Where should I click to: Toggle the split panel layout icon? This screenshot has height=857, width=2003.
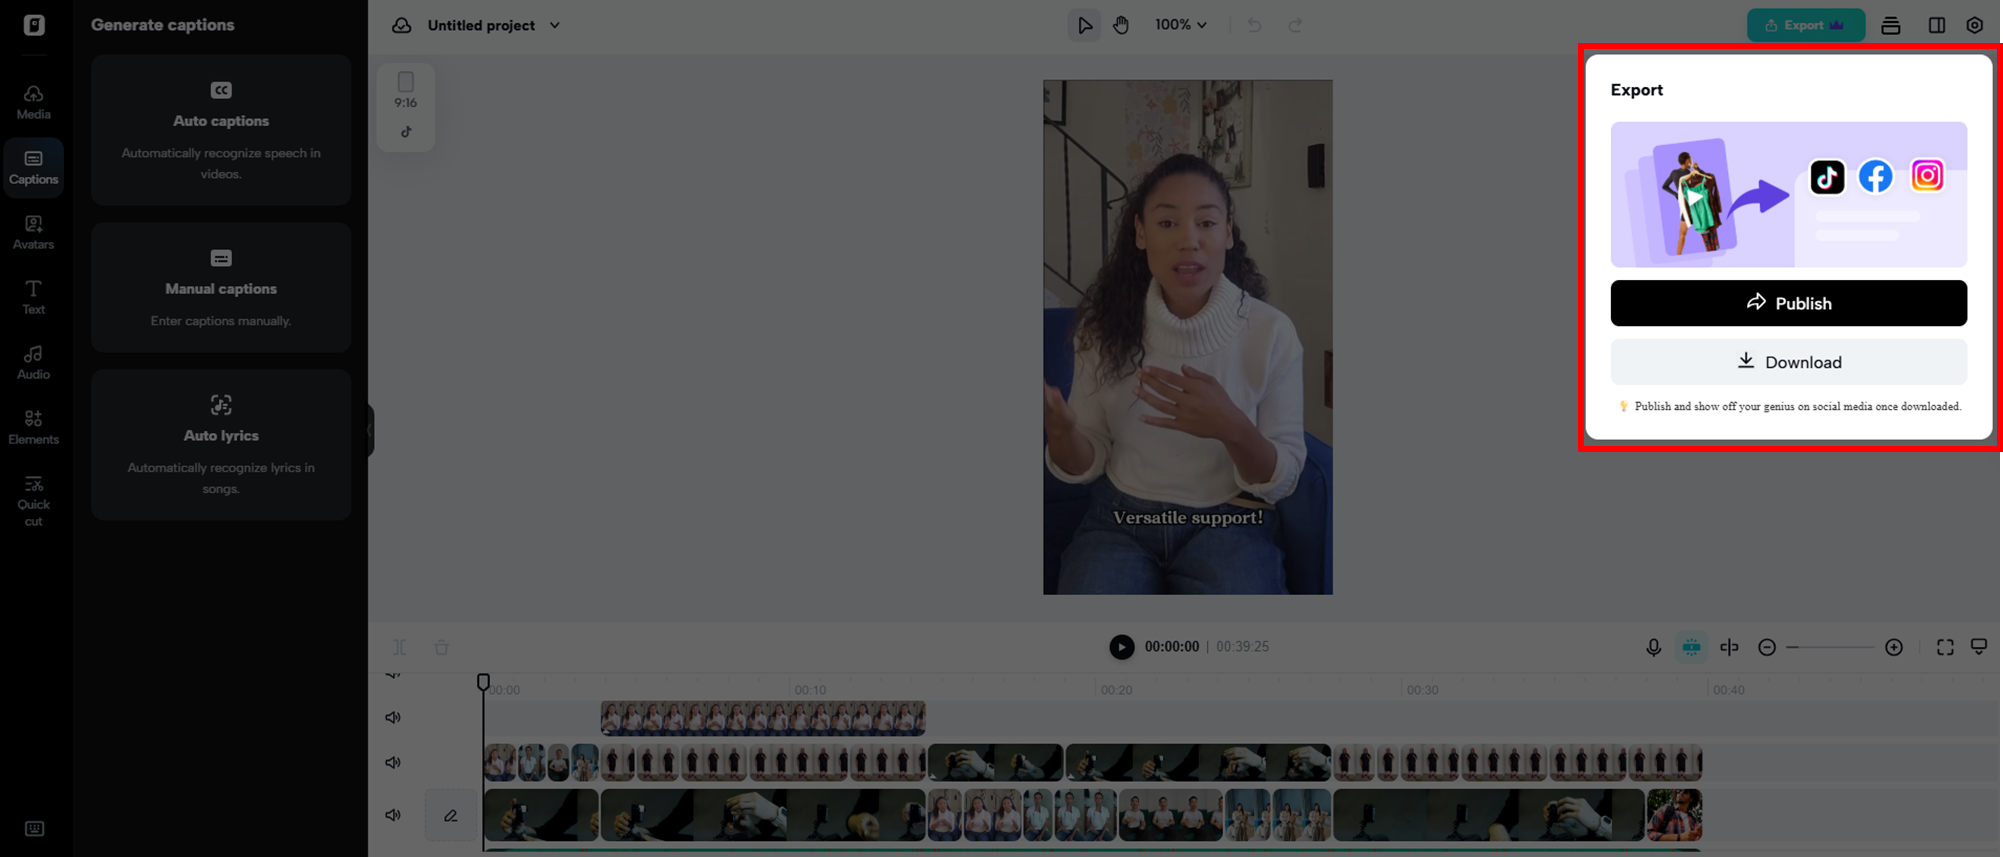tap(1936, 25)
